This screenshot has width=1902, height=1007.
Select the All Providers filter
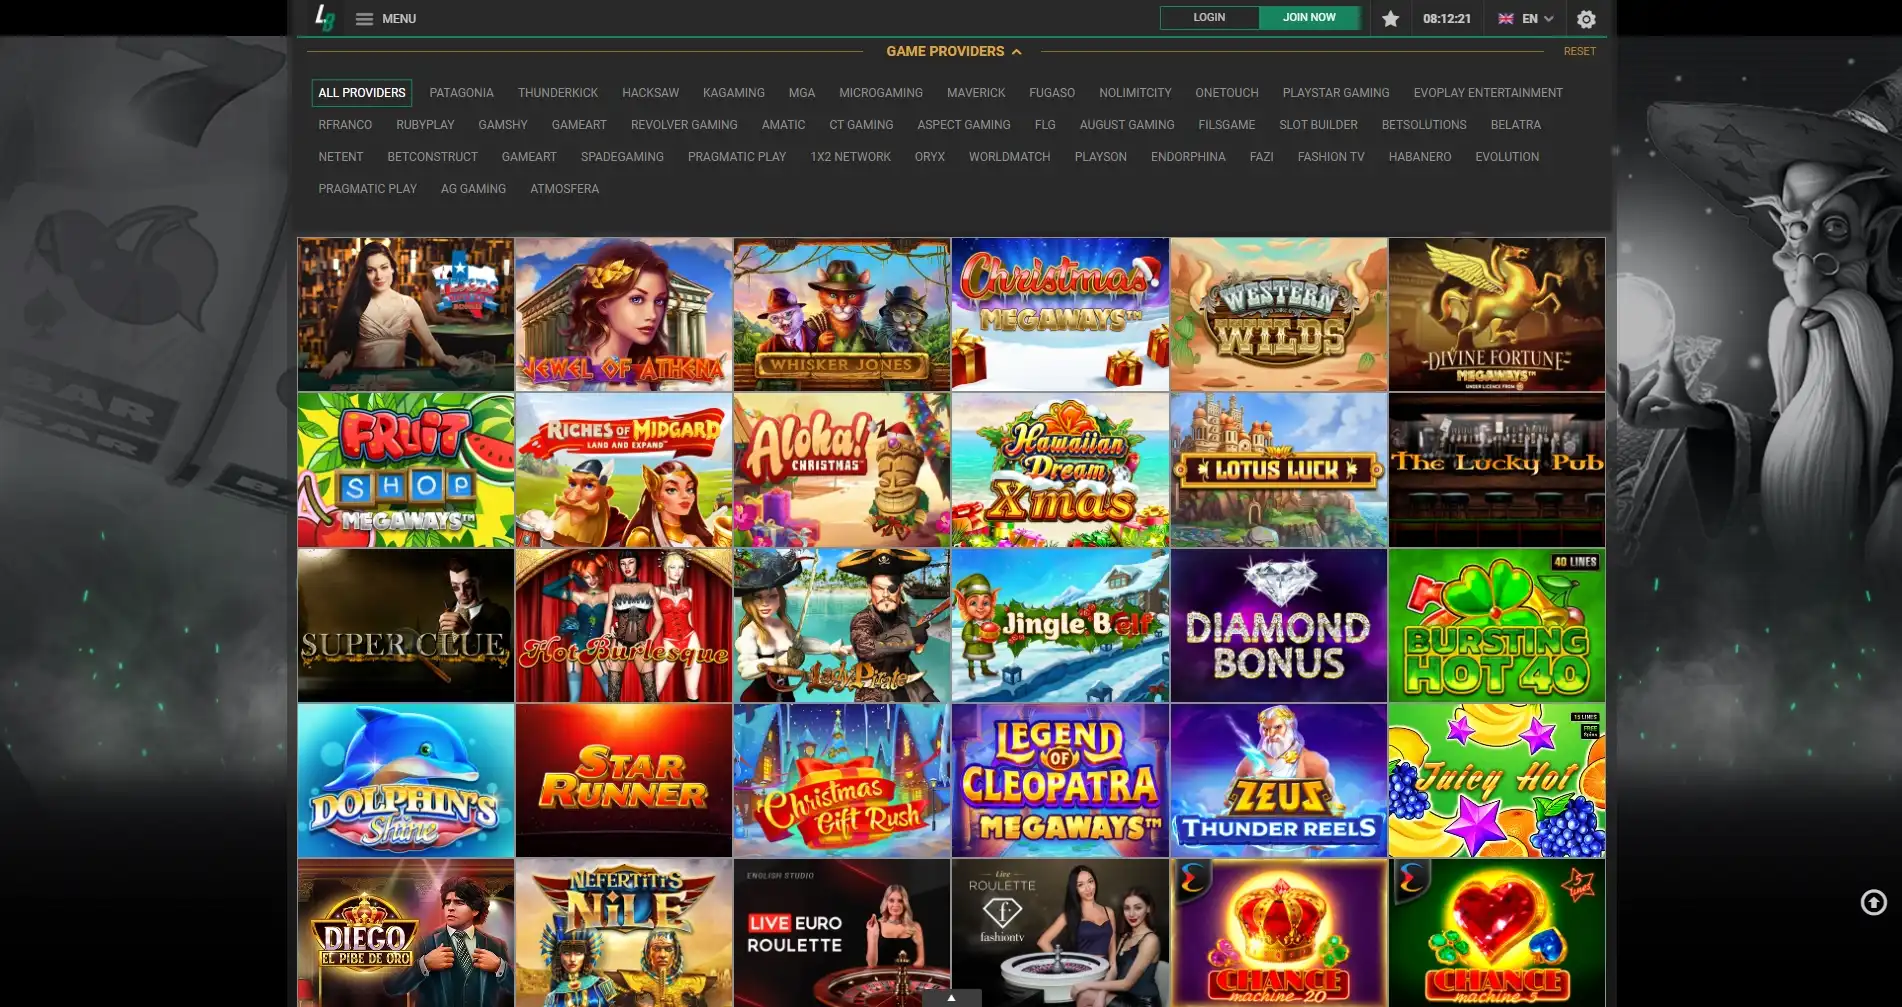(x=362, y=93)
